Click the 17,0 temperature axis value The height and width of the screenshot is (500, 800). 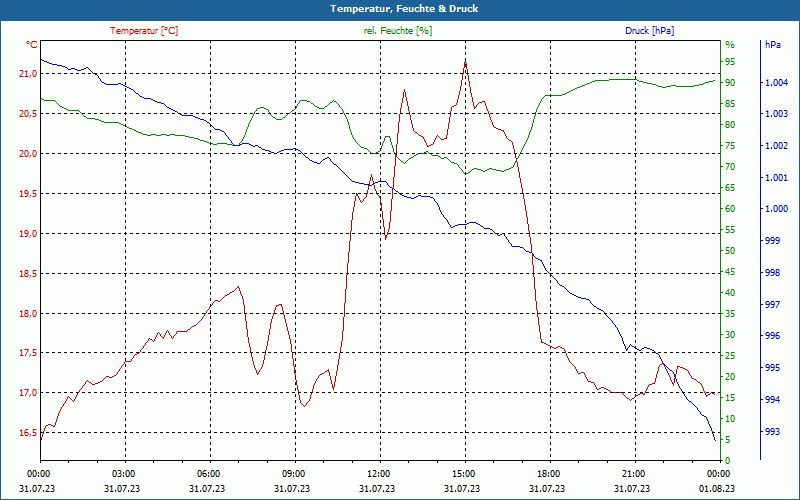pyautogui.click(x=28, y=393)
